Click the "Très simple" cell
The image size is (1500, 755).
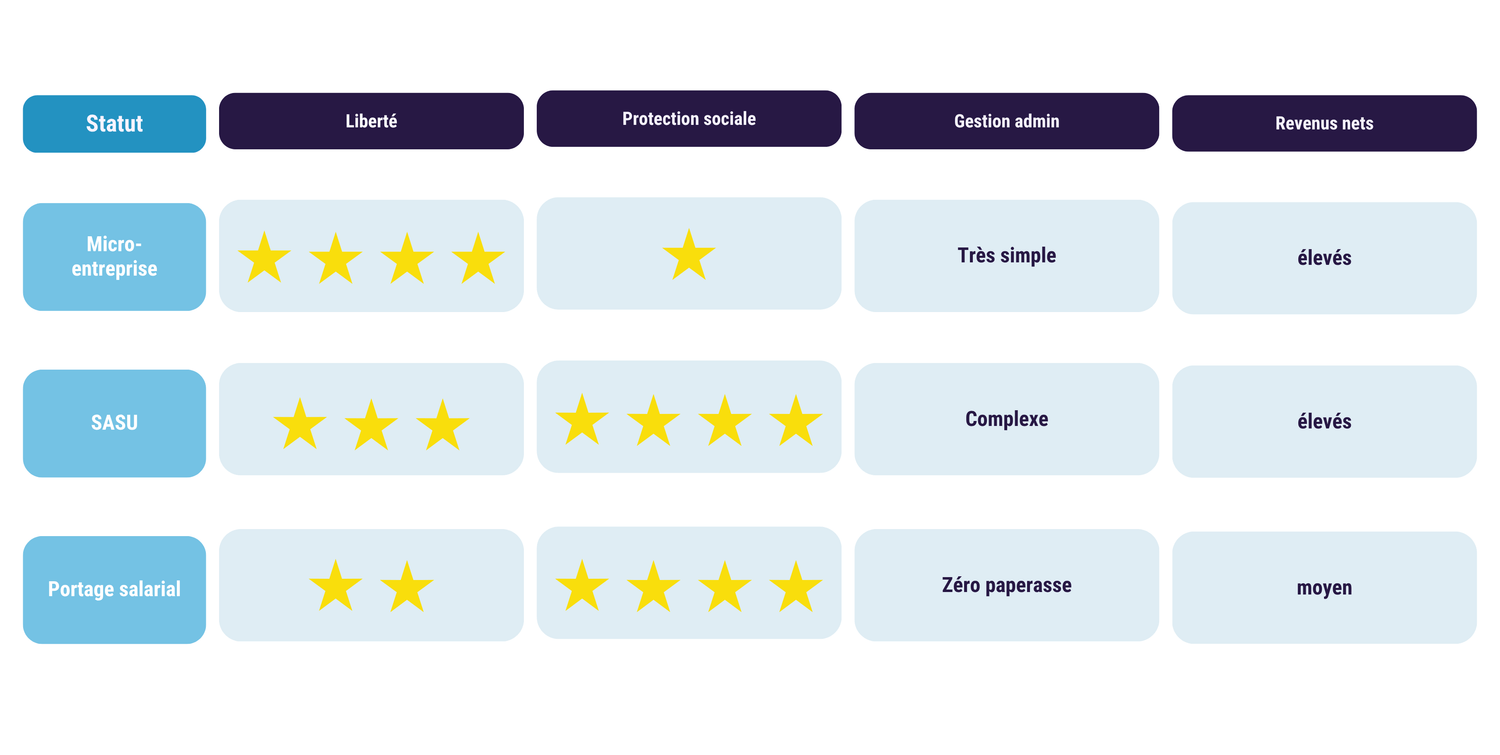(1006, 256)
